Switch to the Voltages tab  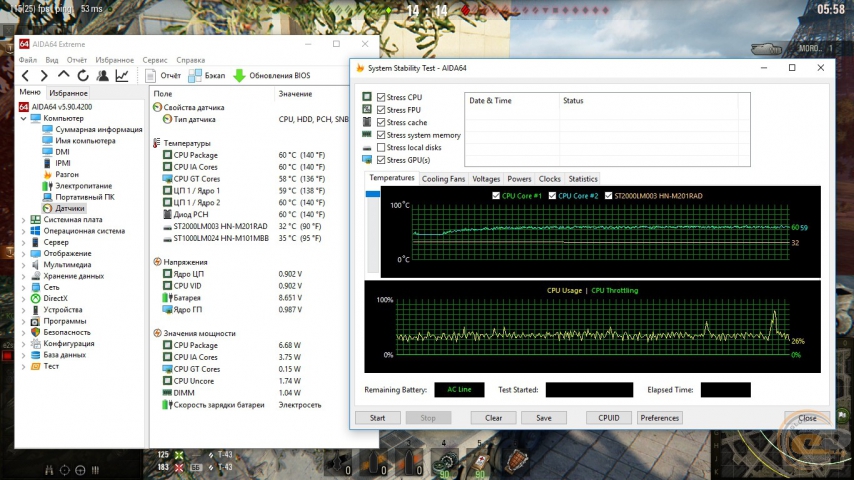pyautogui.click(x=486, y=179)
